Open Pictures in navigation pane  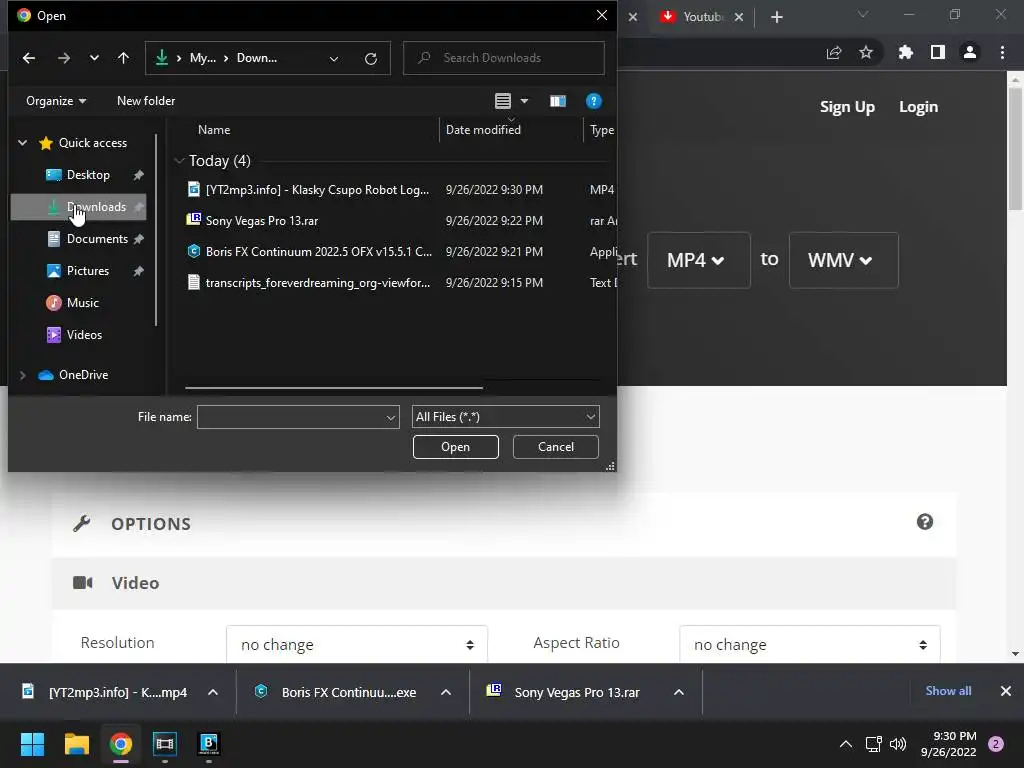(88, 271)
